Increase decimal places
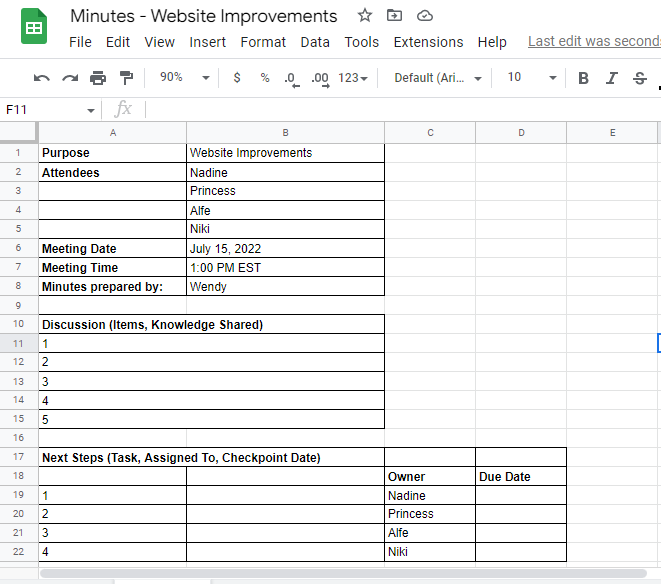This screenshot has width=661, height=584. 320,78
